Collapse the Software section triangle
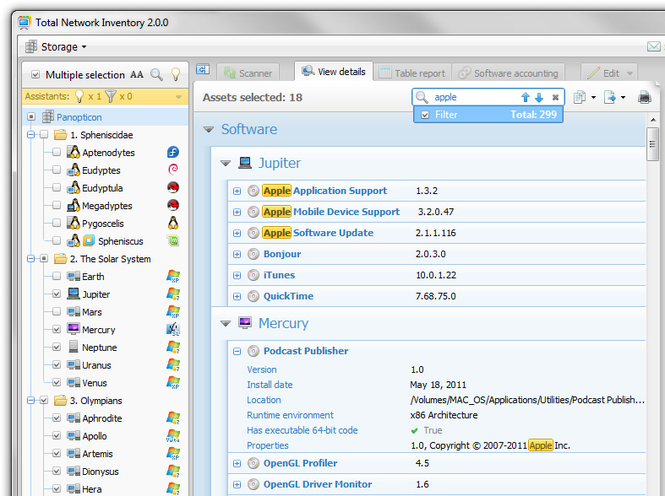Viewport: 665px width, 496px height. click(209, 129)
